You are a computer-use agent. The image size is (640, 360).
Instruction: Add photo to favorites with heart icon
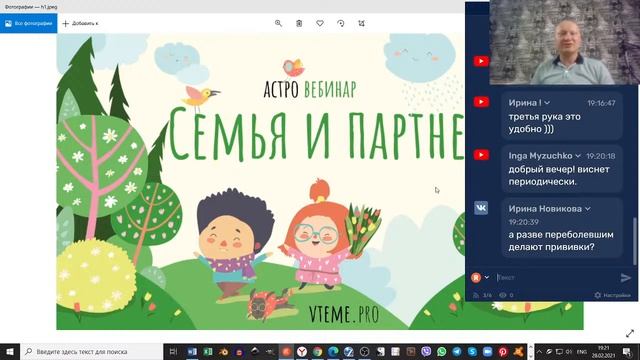click(x=320, y=23)
